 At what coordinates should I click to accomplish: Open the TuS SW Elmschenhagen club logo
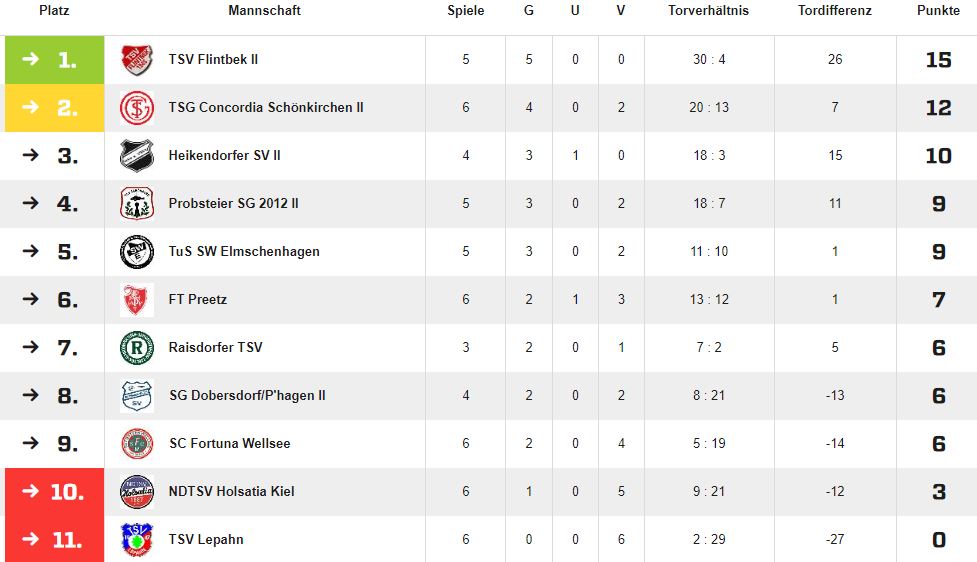point(136,252)
